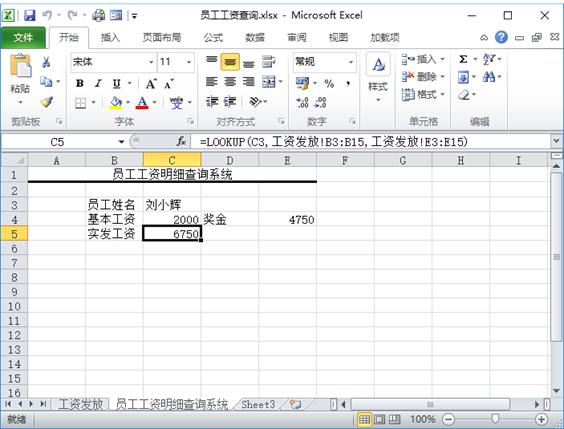Click the Print Preview icon in quick access toolbar
The width and height of the screenshot is (564, 429).
click(98, 15)
